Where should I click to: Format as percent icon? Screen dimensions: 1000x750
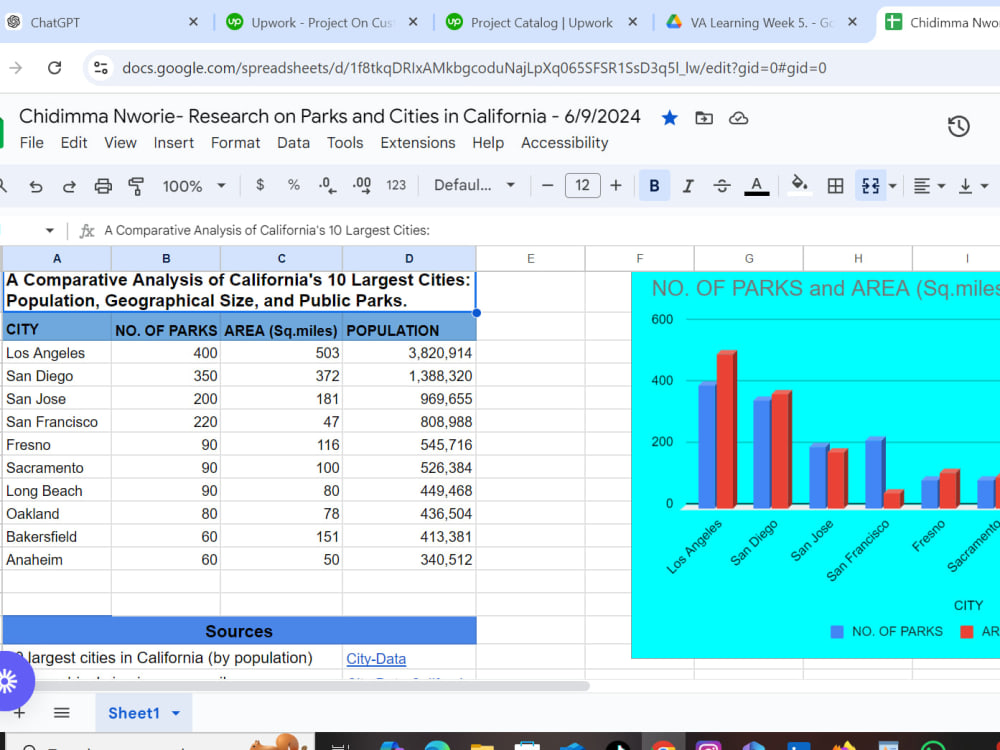(293, 185)
